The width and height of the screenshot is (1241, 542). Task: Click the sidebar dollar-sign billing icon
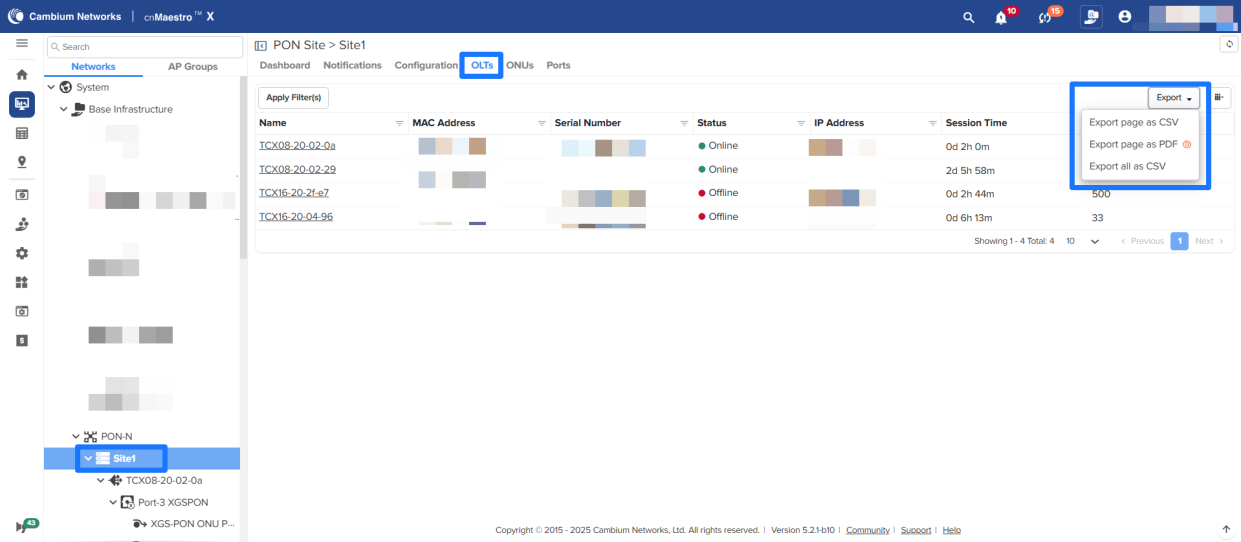click(21, 340)
